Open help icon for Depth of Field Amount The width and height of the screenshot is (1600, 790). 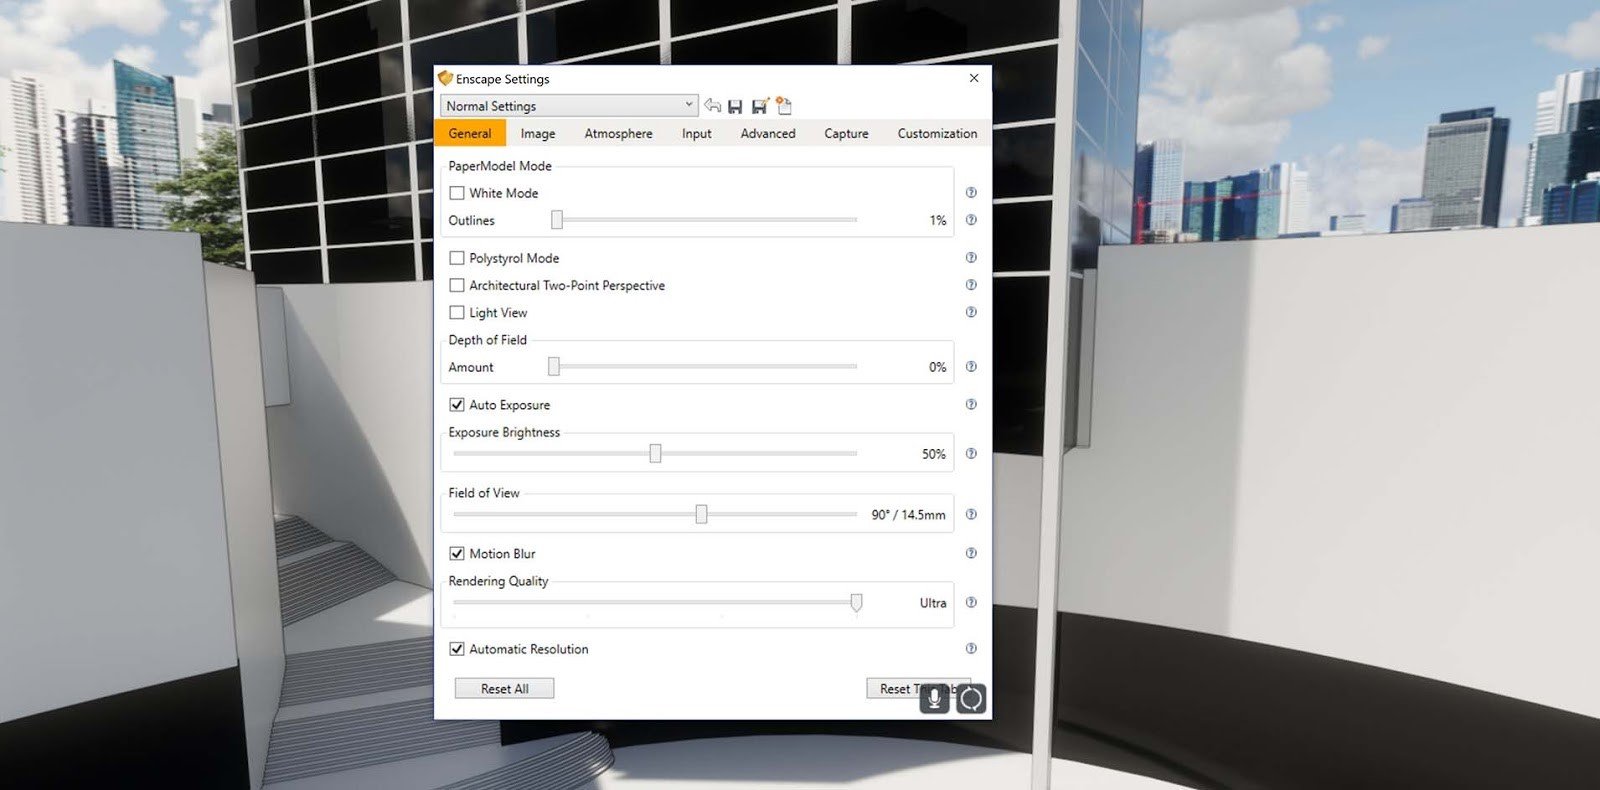tap(971, 367)
